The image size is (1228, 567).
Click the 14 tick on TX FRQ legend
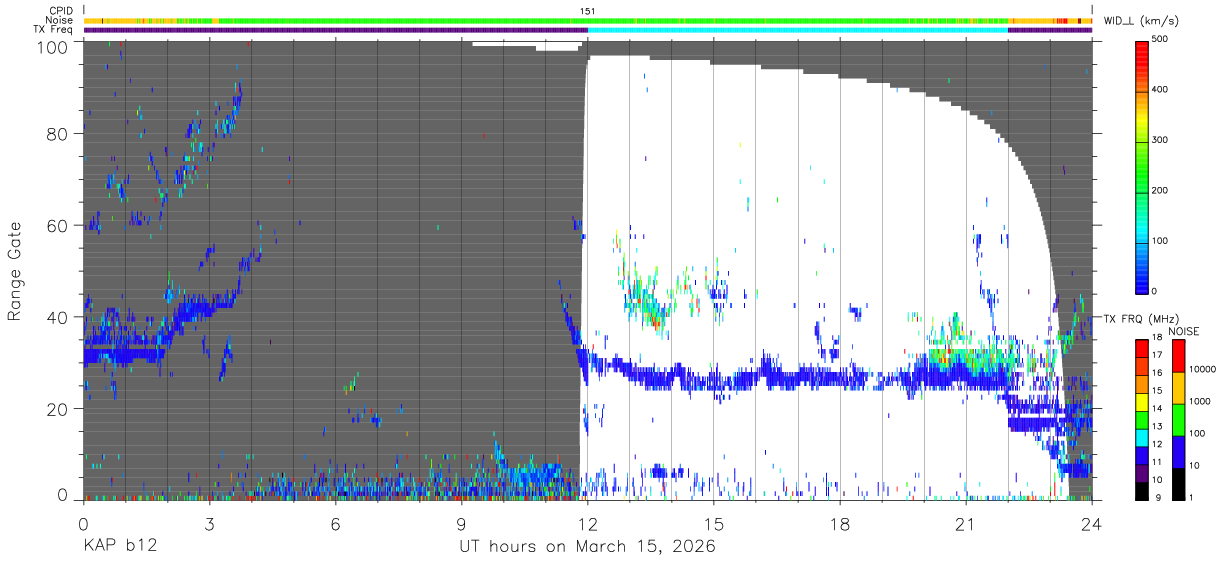tap(1157, 409)
